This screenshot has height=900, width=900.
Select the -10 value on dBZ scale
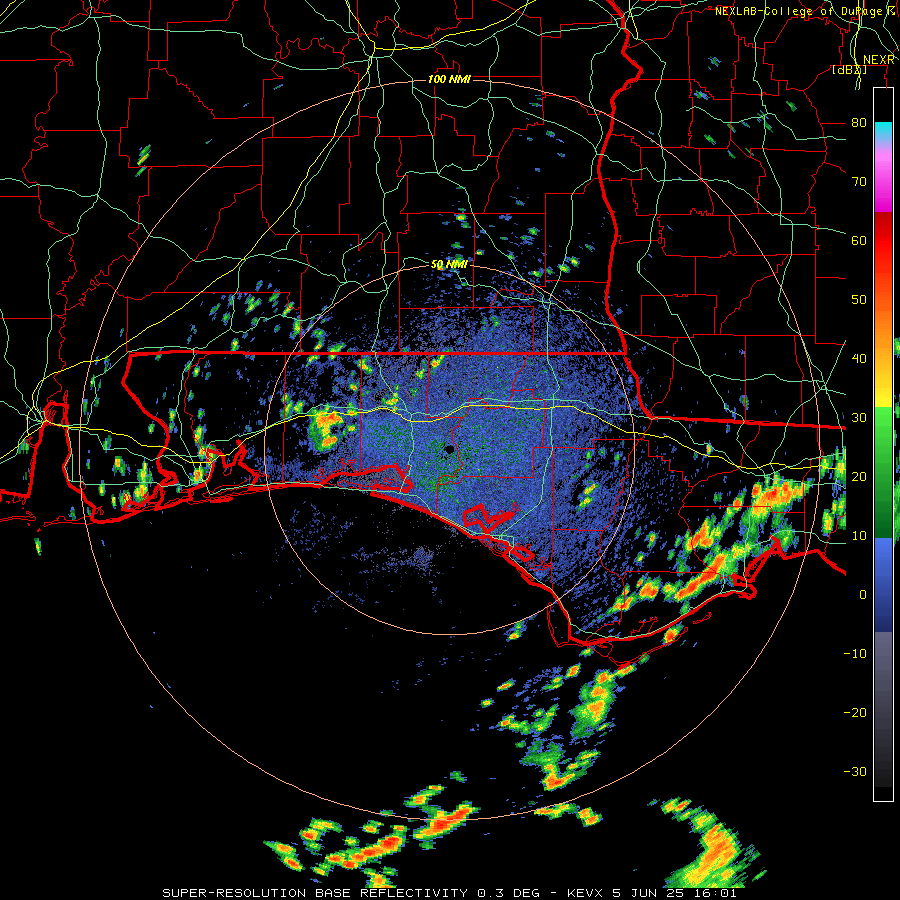coord(855,654)
